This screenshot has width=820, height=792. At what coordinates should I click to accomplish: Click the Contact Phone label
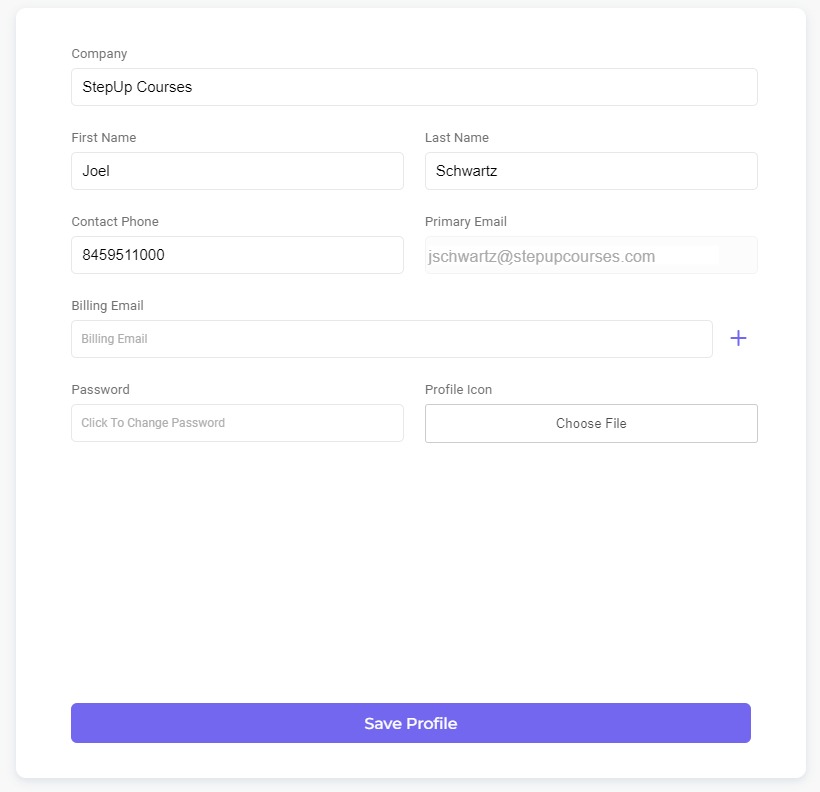pyautogui.click(x=115, y=221)
